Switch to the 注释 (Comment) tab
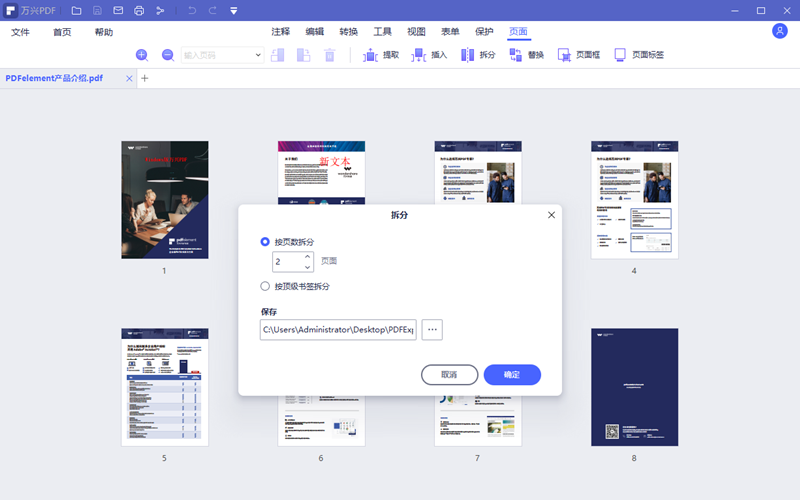Screen dimensions: 800x500 (281, 32)
